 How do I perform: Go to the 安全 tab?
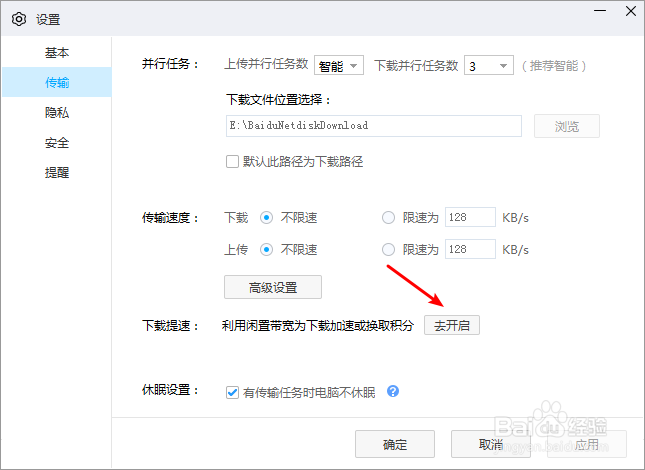pos(57,143)
